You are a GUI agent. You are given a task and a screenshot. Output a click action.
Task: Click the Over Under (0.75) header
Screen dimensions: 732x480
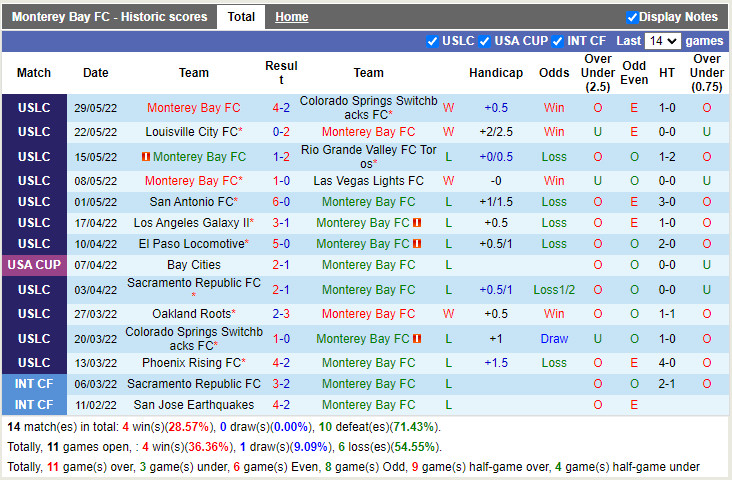(707, 73)
